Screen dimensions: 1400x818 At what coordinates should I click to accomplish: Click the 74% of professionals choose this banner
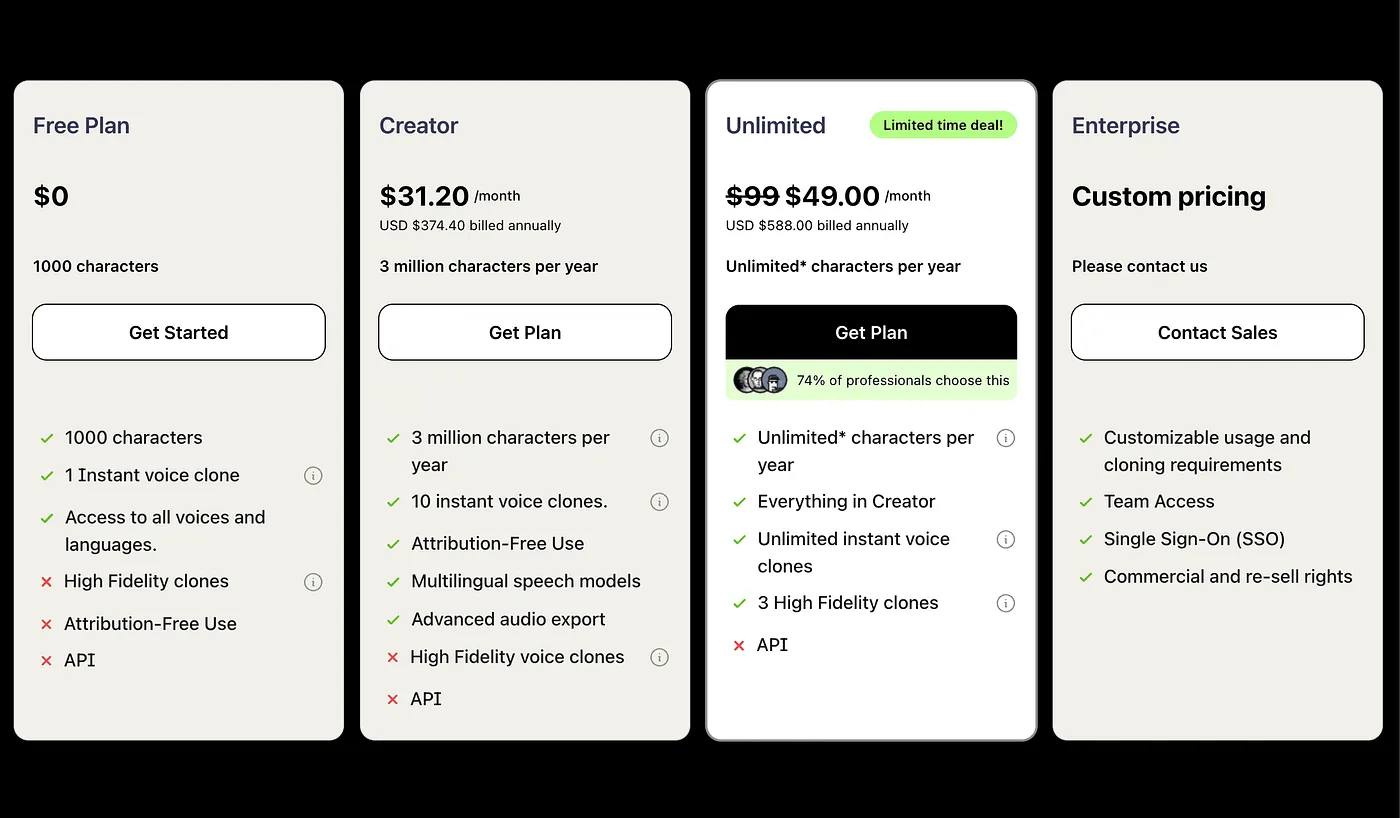click(x=871, y=380)
